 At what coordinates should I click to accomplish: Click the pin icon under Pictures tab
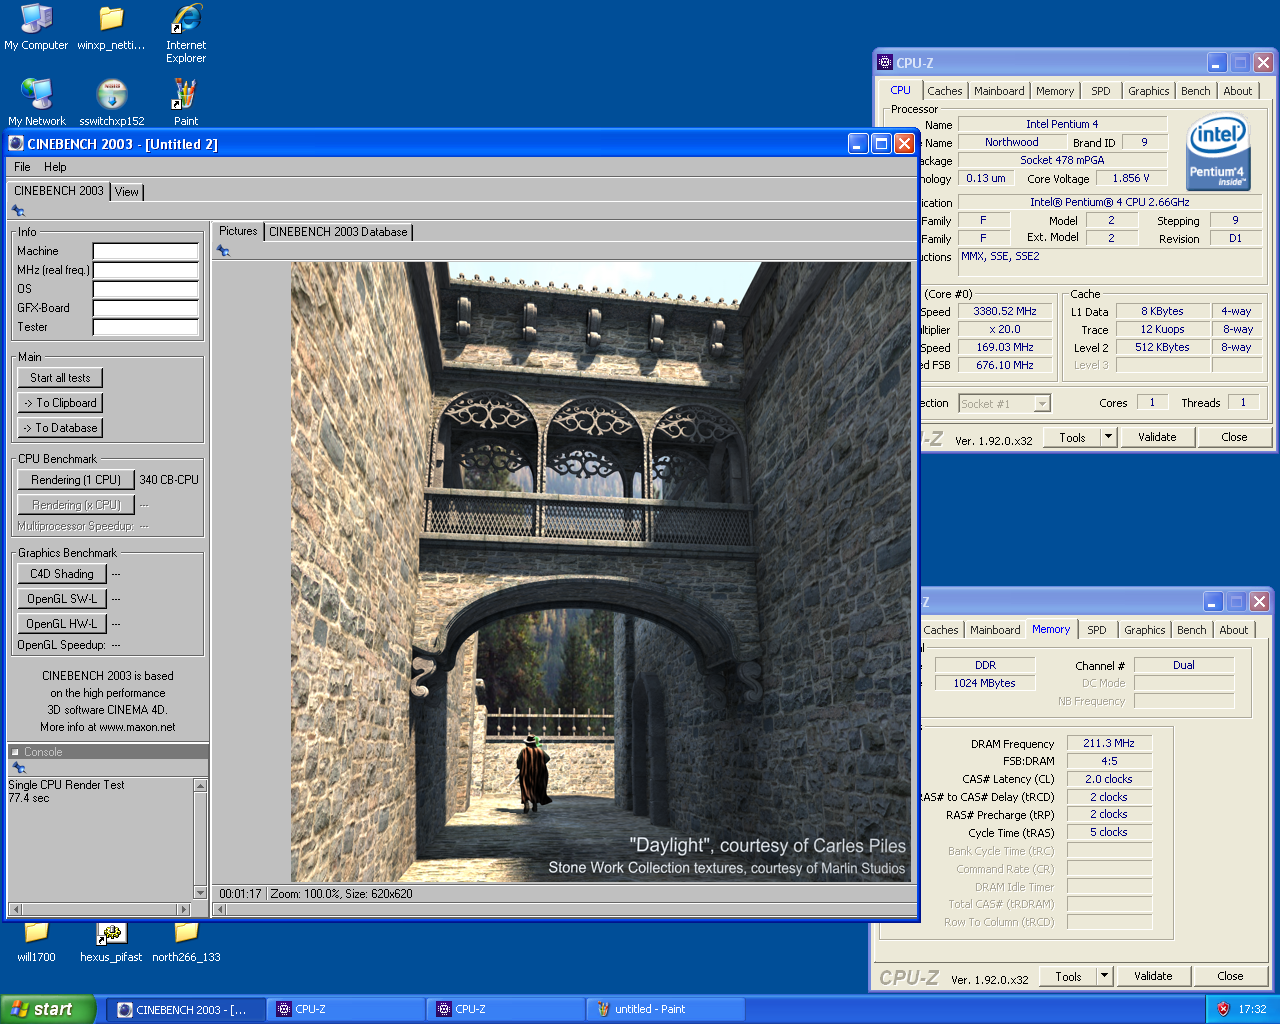coord(223,251)
